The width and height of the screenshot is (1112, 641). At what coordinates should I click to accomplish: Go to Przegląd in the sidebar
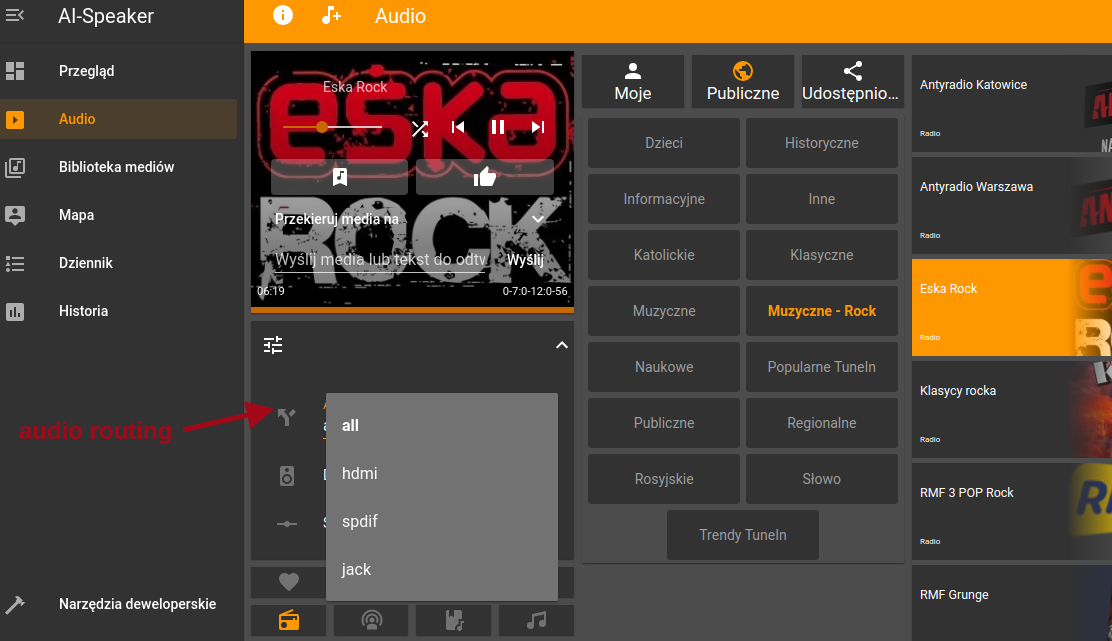118,71
